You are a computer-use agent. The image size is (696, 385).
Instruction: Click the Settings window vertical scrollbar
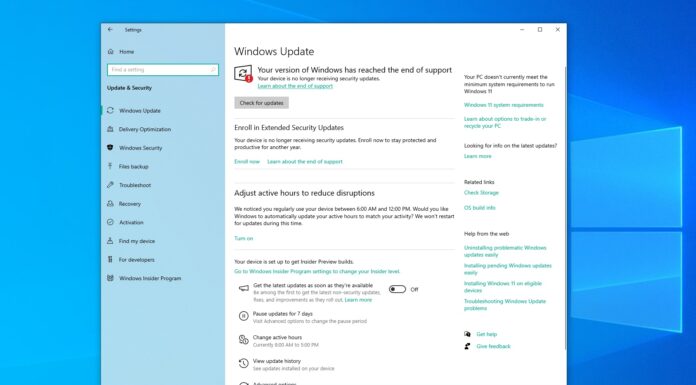[x=566, y=208]
